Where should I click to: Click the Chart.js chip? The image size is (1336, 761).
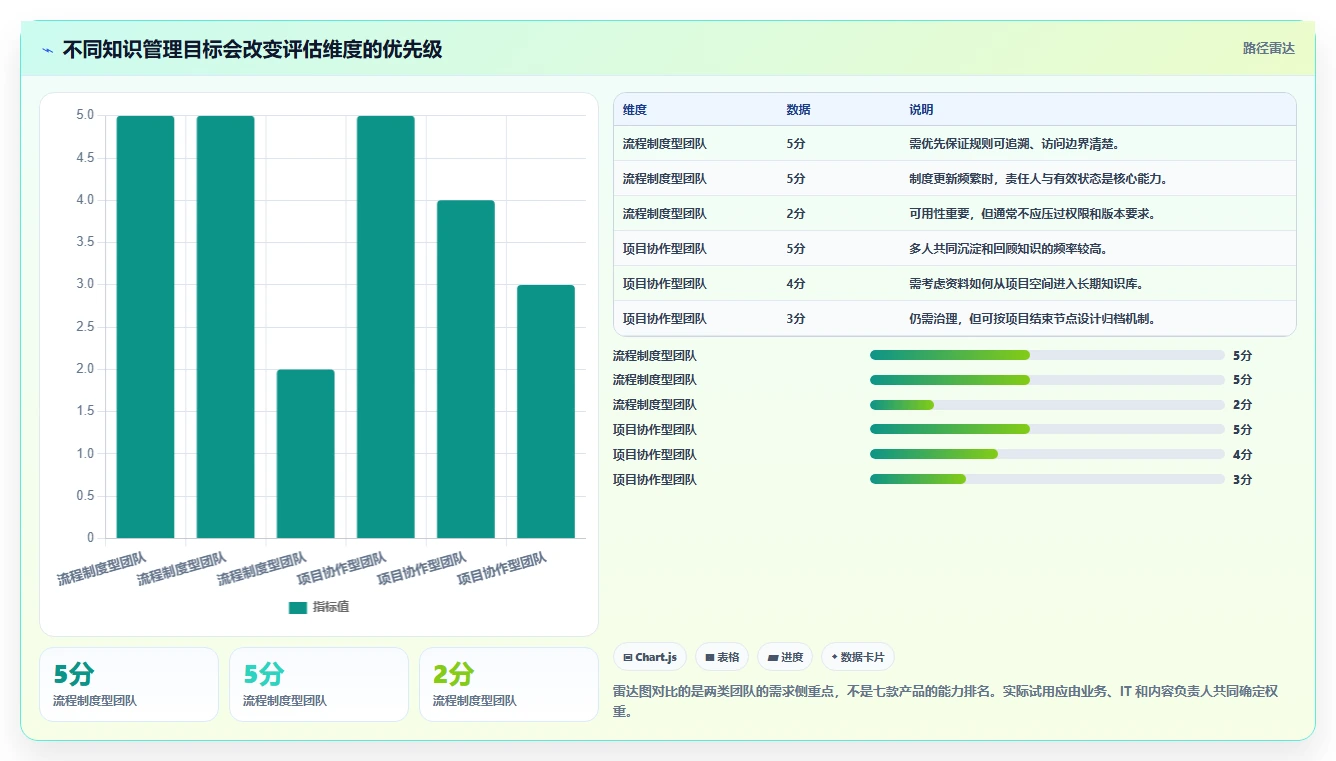(x=650, y=657)
